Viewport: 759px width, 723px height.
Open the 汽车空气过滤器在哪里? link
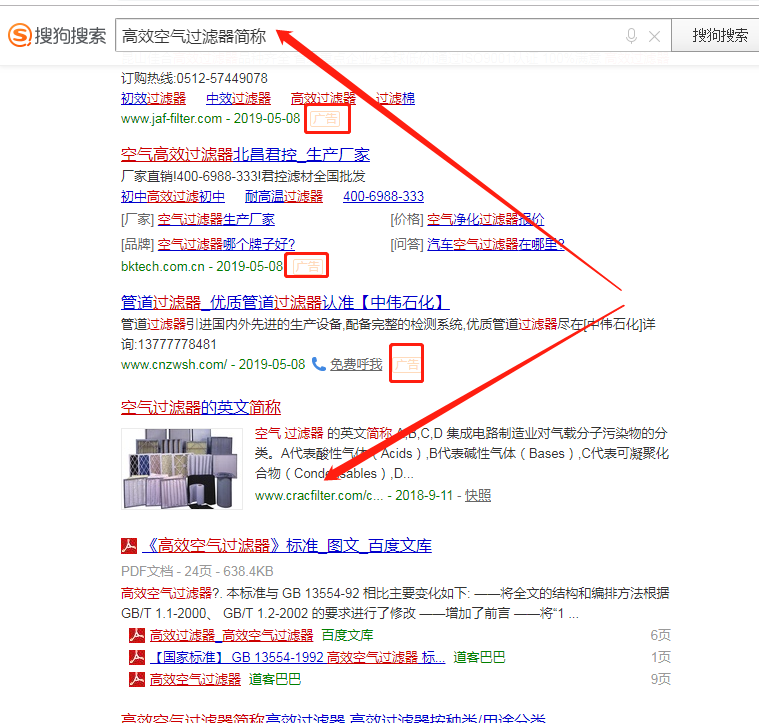tap(496, 244)
